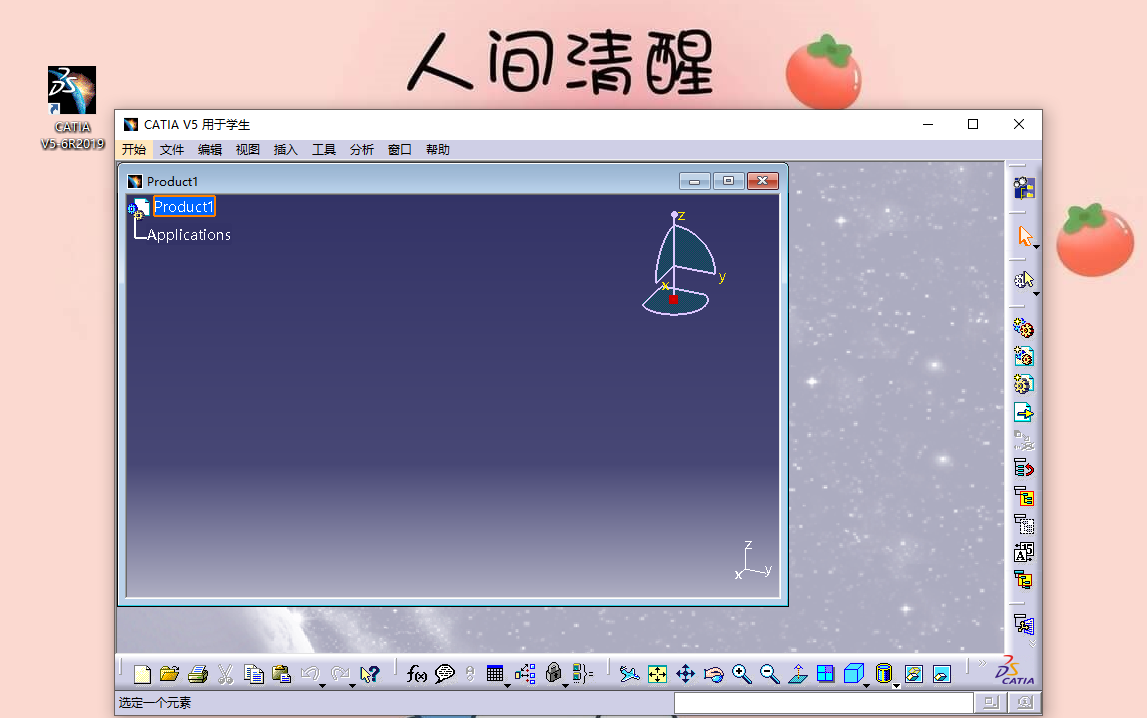Click the power input command field
The height and width of the screenshot is (718, 1147).
pos(824,703)
